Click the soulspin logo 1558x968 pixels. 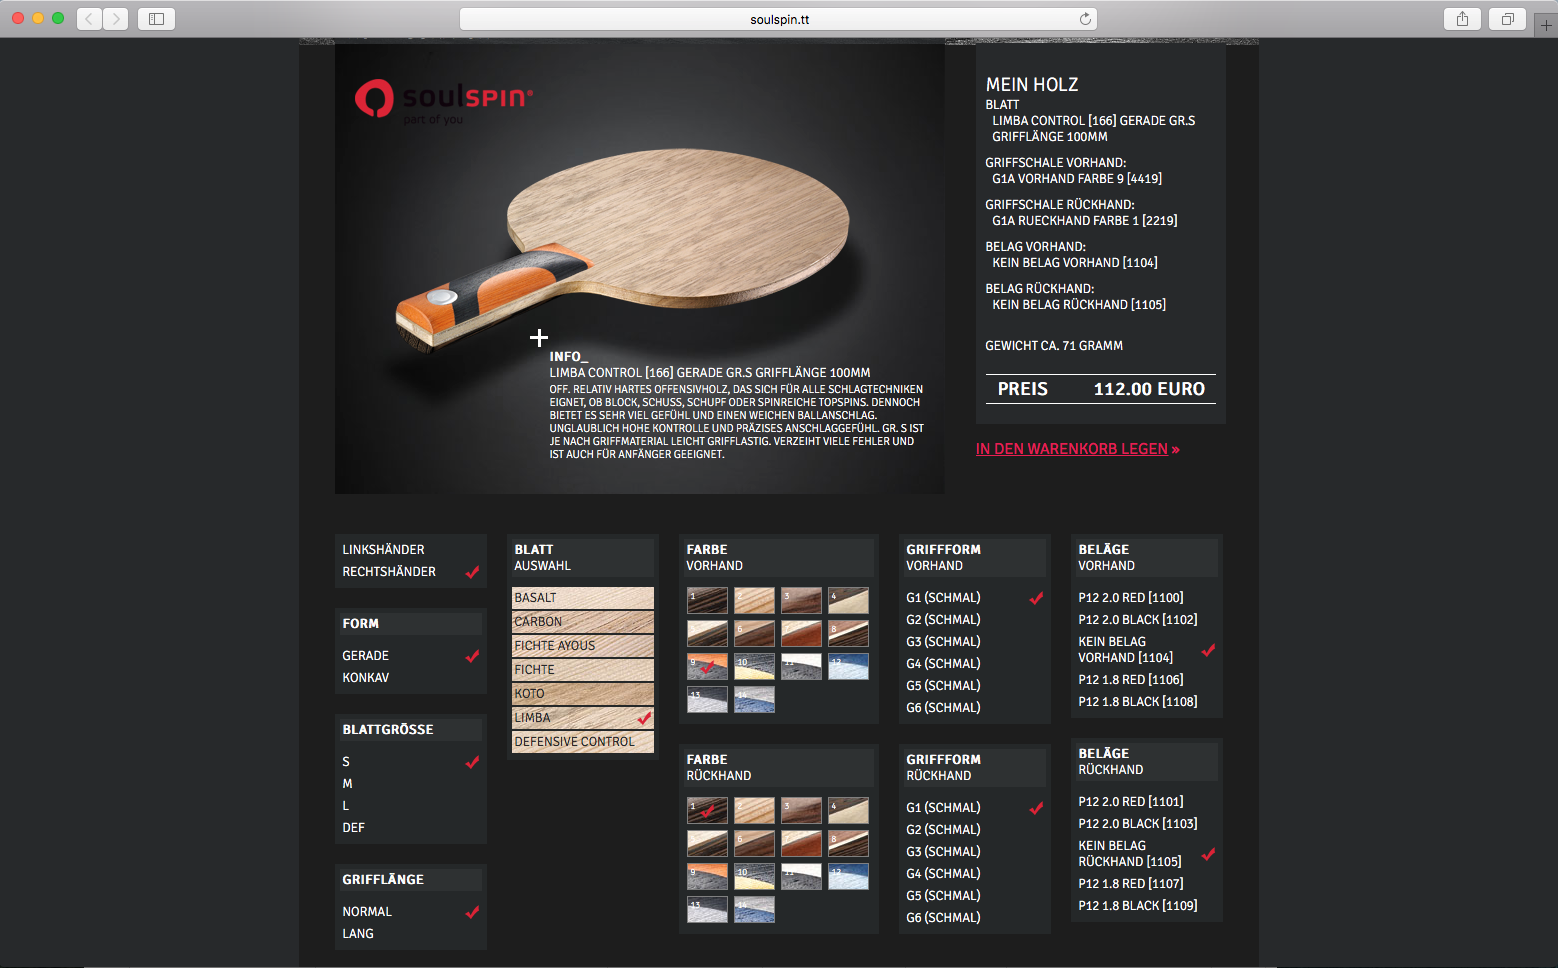click(x=444, y=101)
